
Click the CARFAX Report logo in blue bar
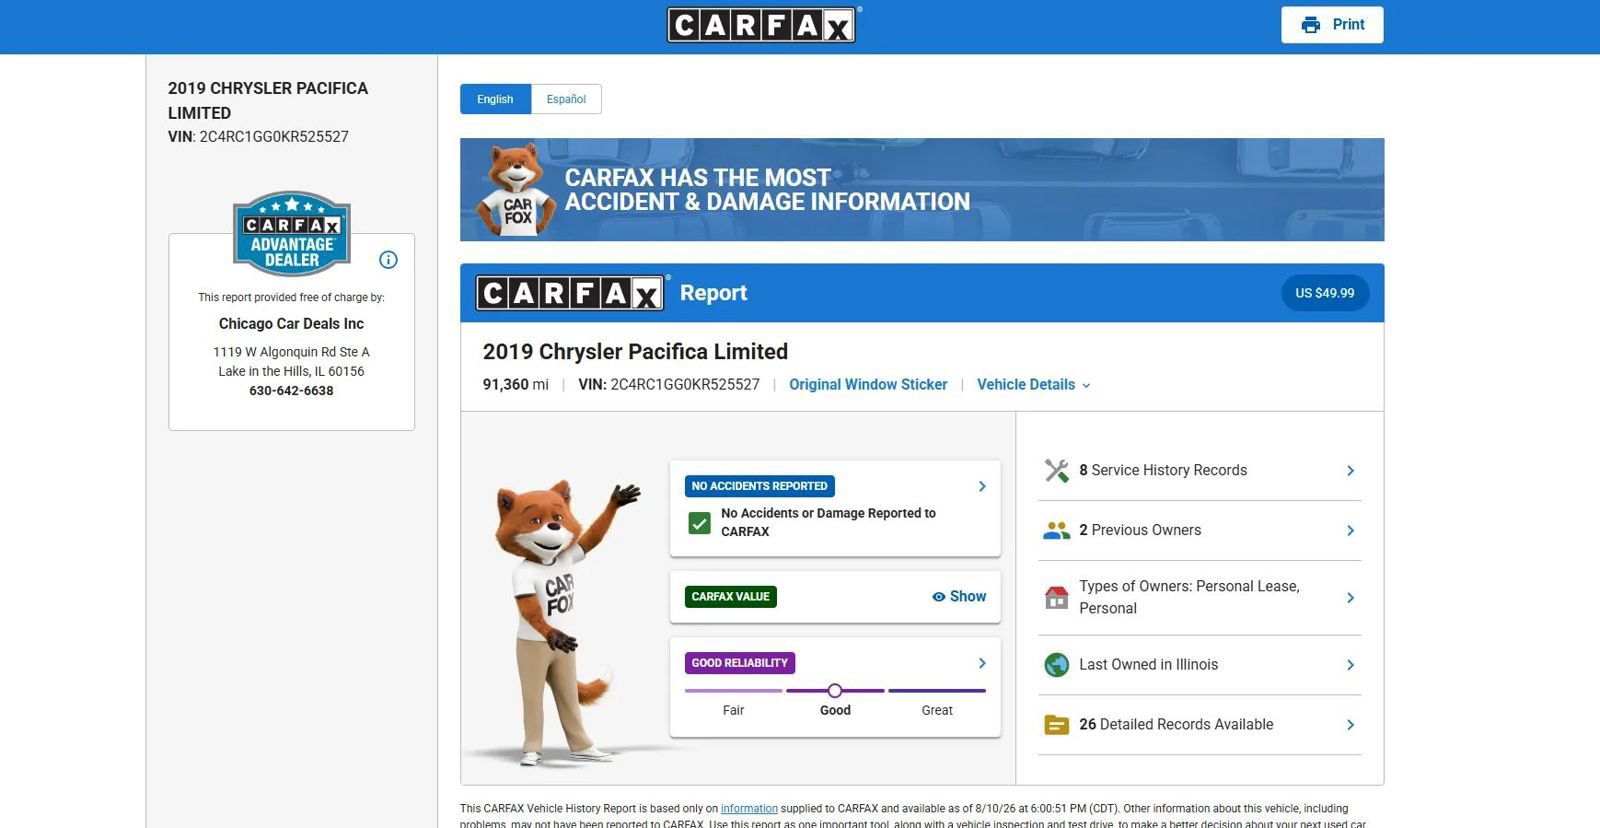(572, 293)
